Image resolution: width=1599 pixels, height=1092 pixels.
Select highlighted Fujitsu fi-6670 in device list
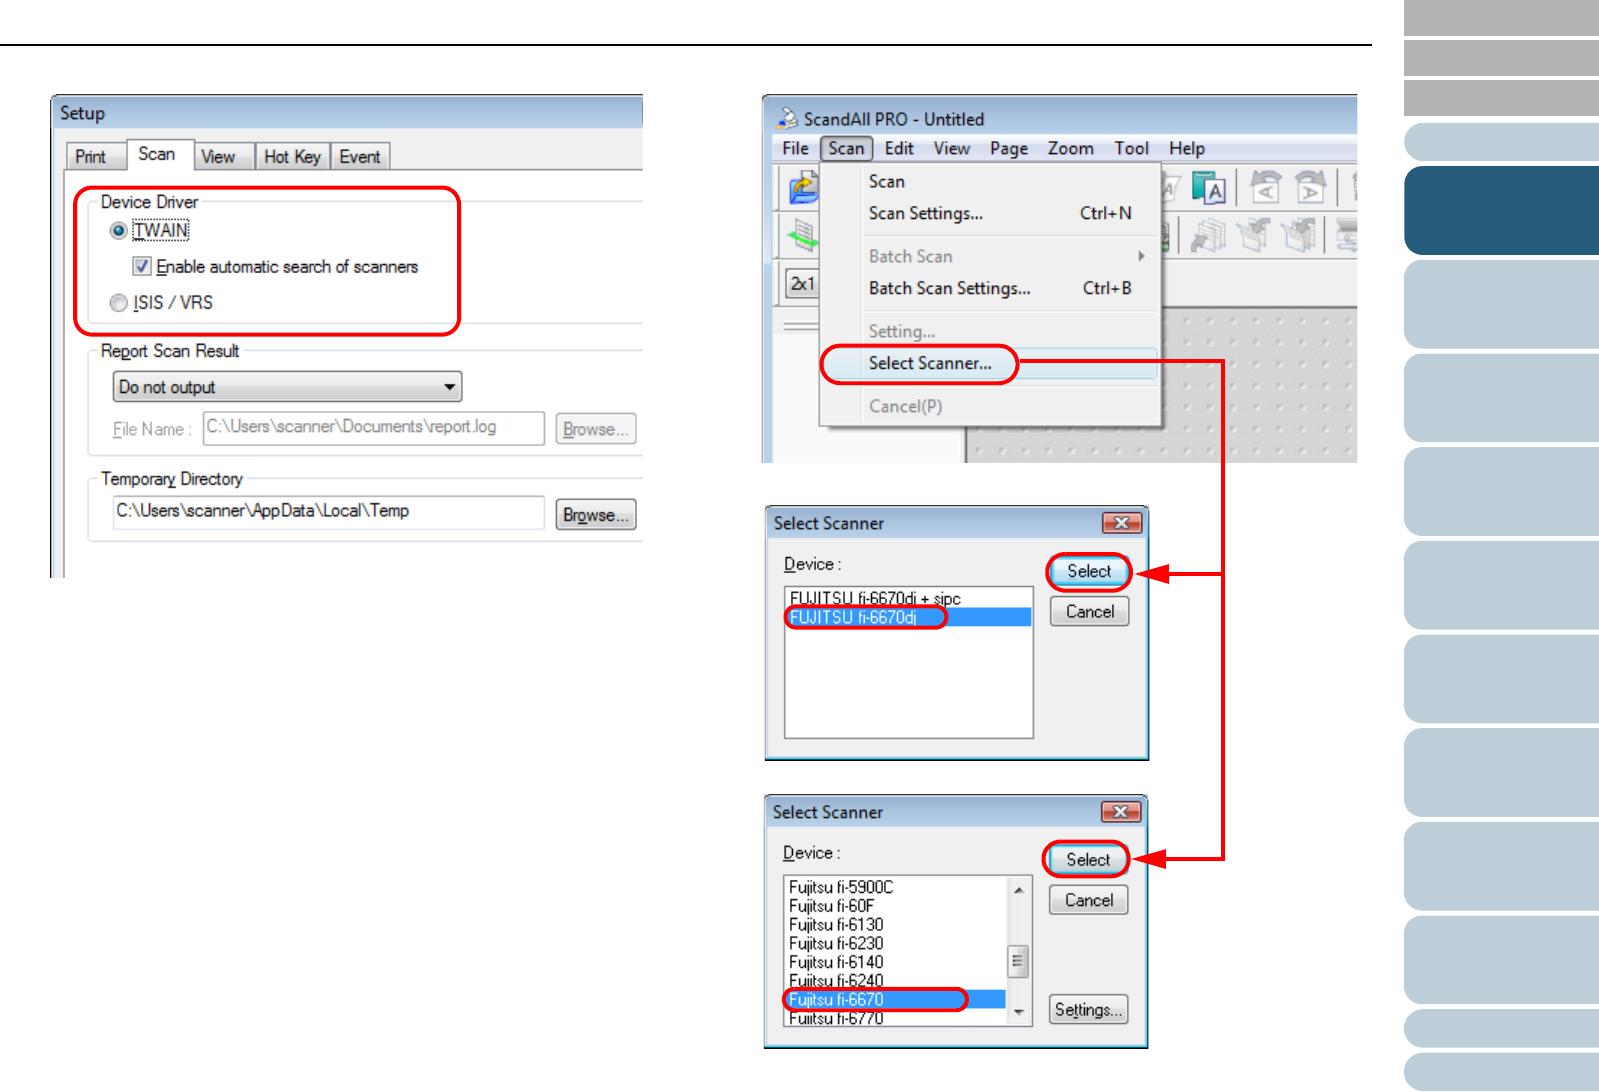896,999
